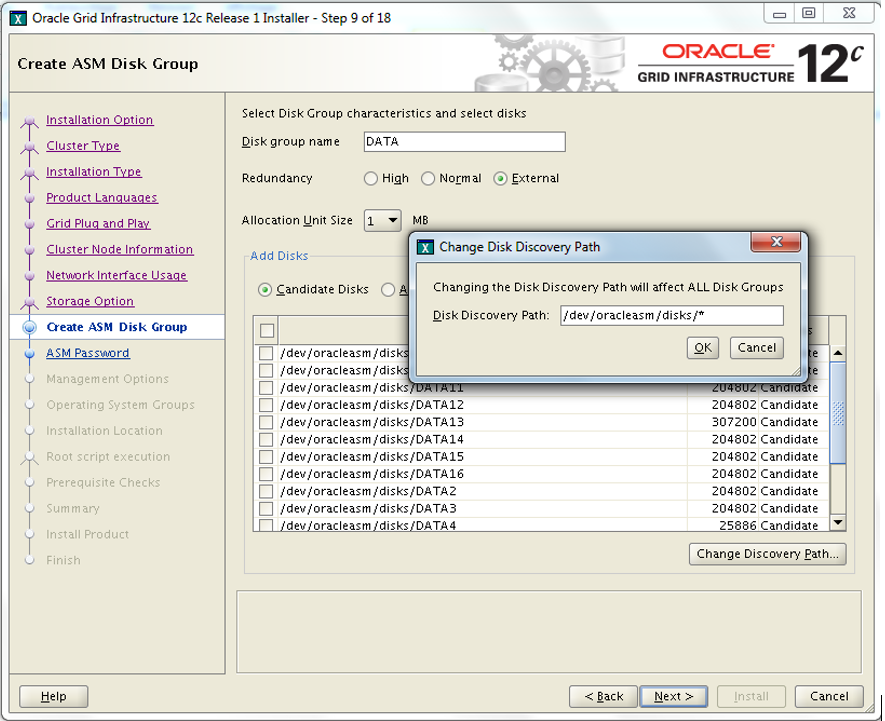Click the disk list scroll up arrow
The height and width of the screenshot is (721, 885).
click(838, 353)
